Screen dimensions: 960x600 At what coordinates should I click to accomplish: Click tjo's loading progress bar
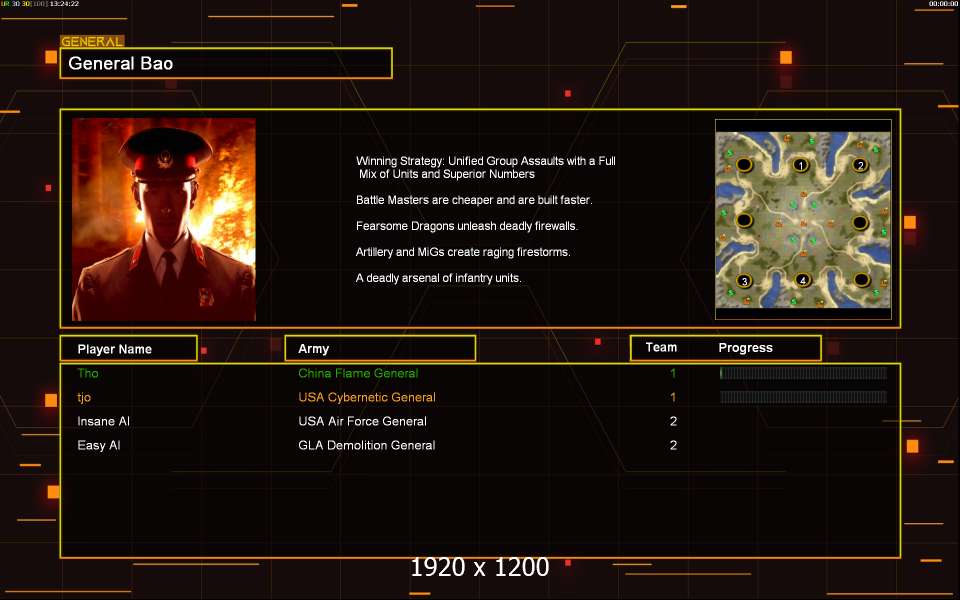click(803, 397)
